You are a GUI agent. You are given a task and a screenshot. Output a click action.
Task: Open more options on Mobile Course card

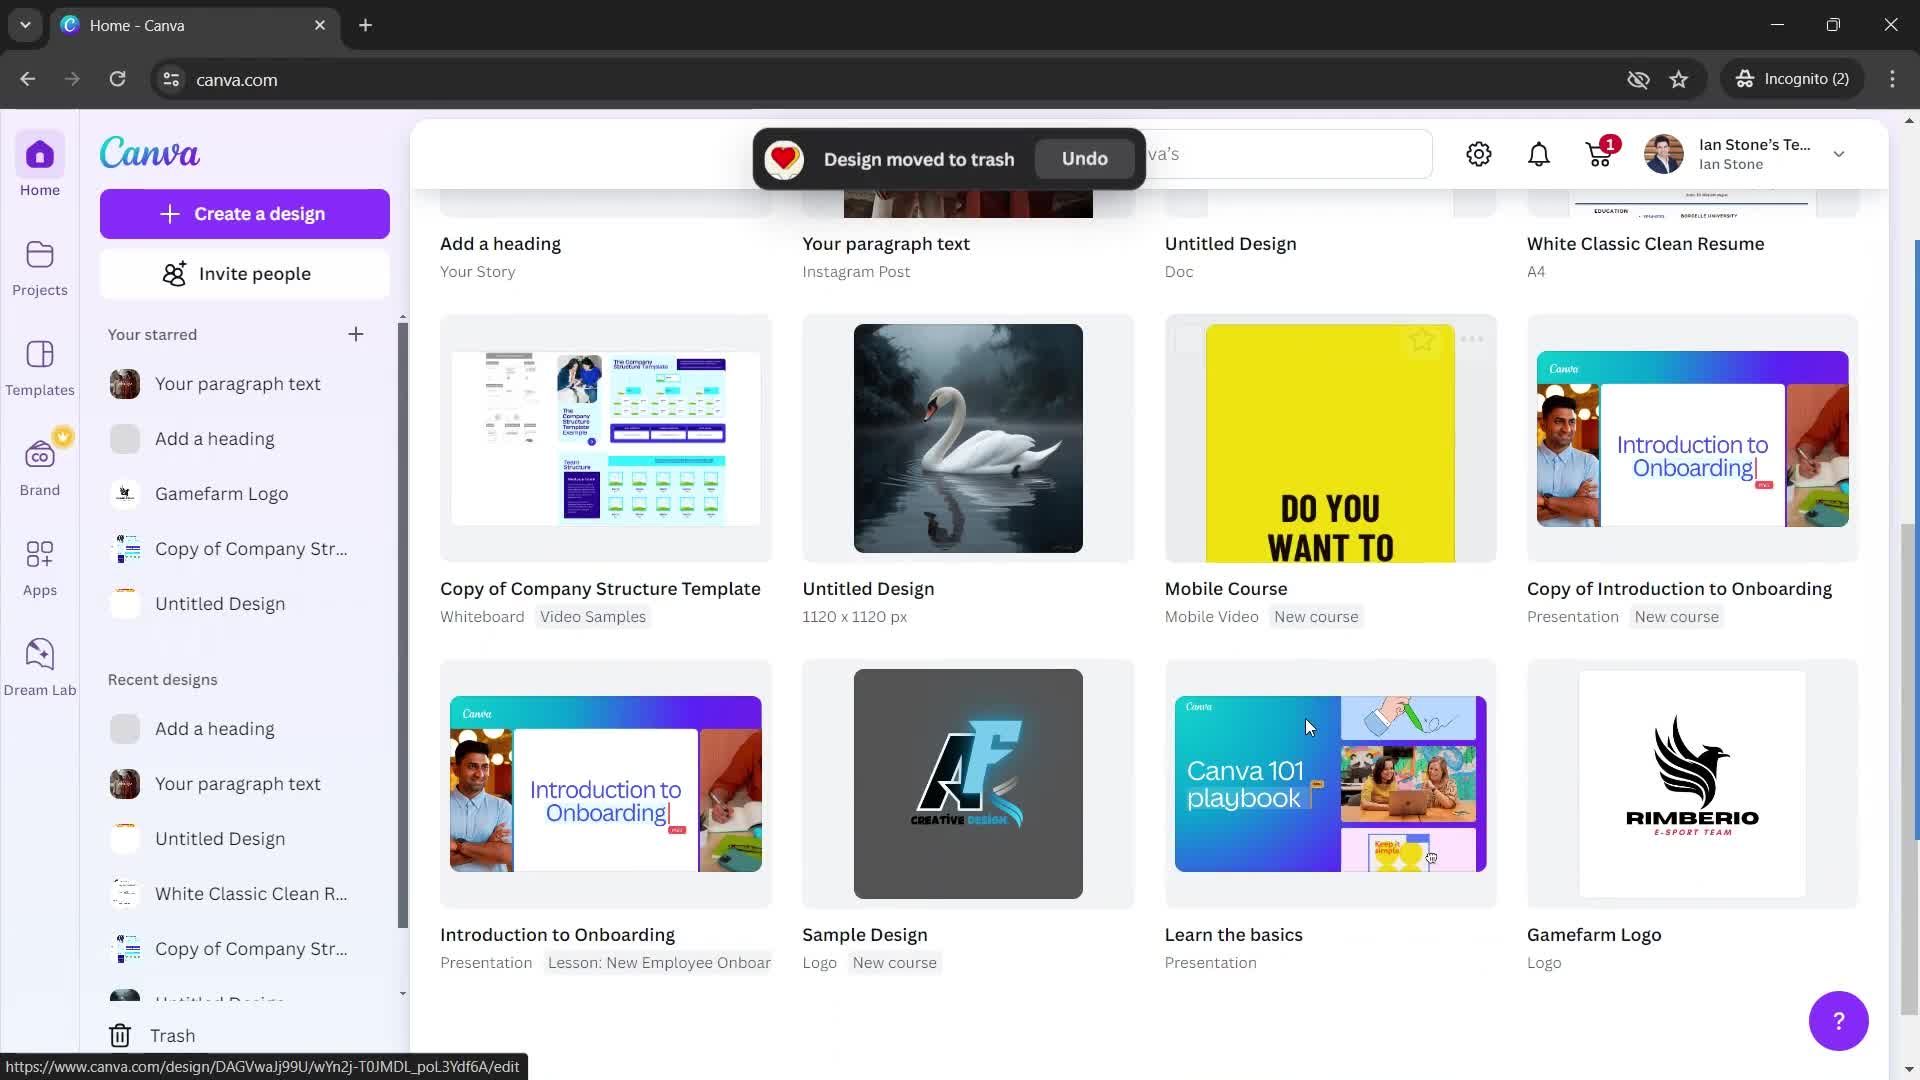click(1471, 340)
